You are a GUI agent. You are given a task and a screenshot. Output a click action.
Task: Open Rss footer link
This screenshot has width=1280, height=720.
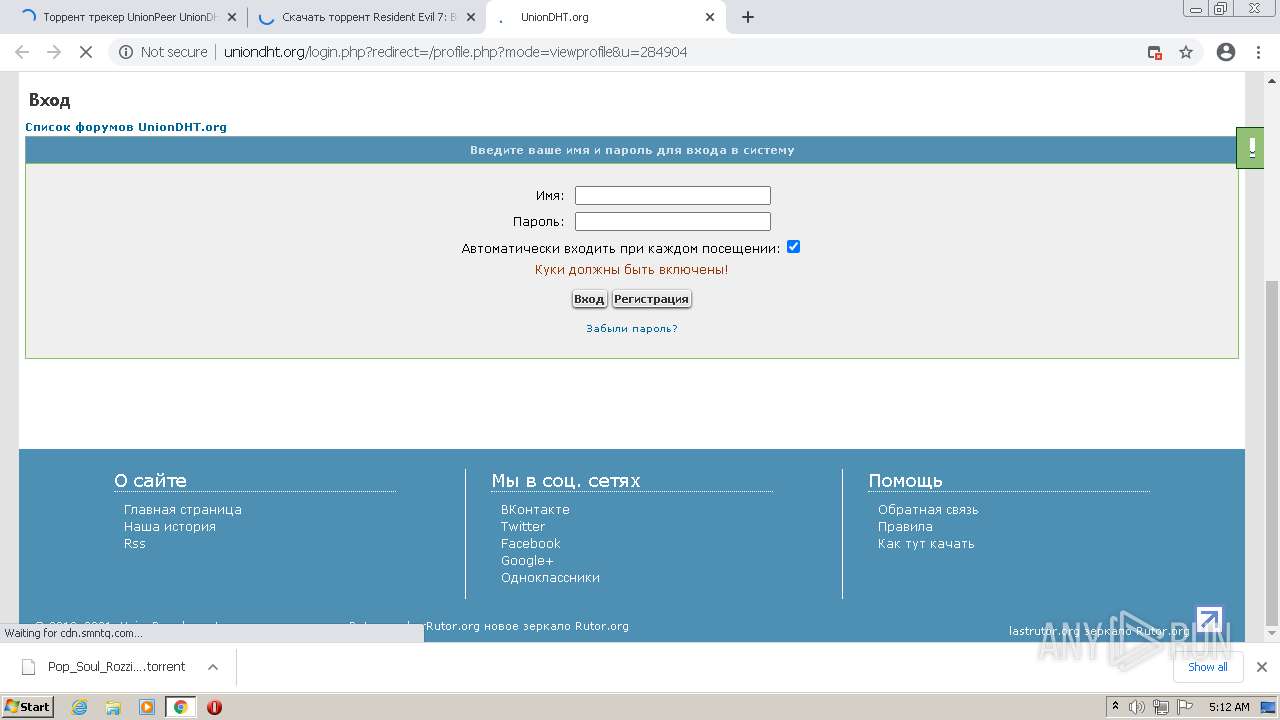135,544
